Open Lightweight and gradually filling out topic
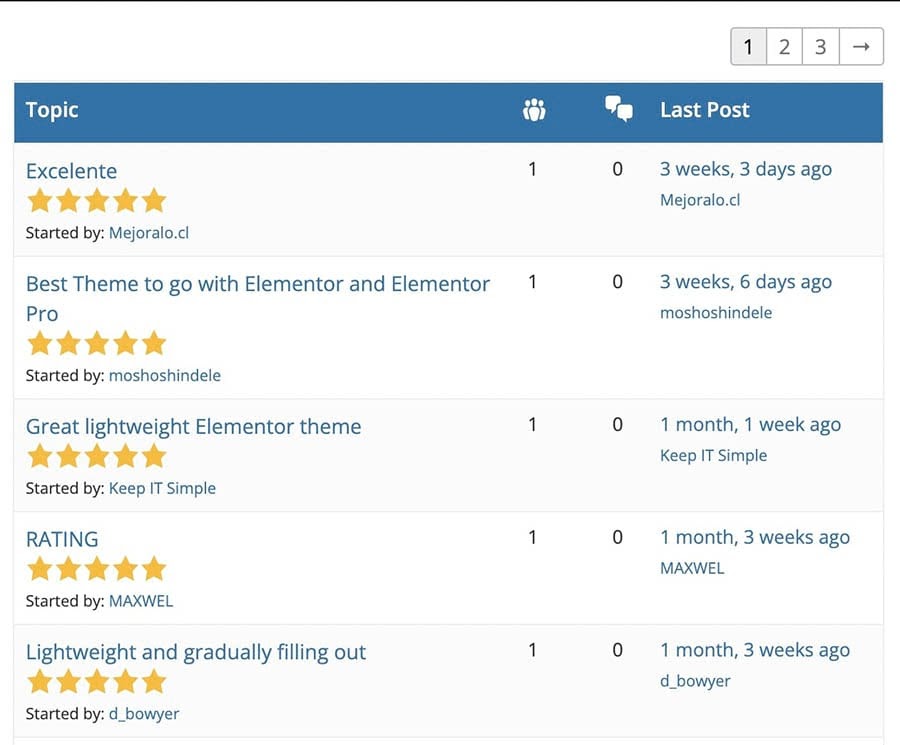The image size is (900, 745). point(196,653)
